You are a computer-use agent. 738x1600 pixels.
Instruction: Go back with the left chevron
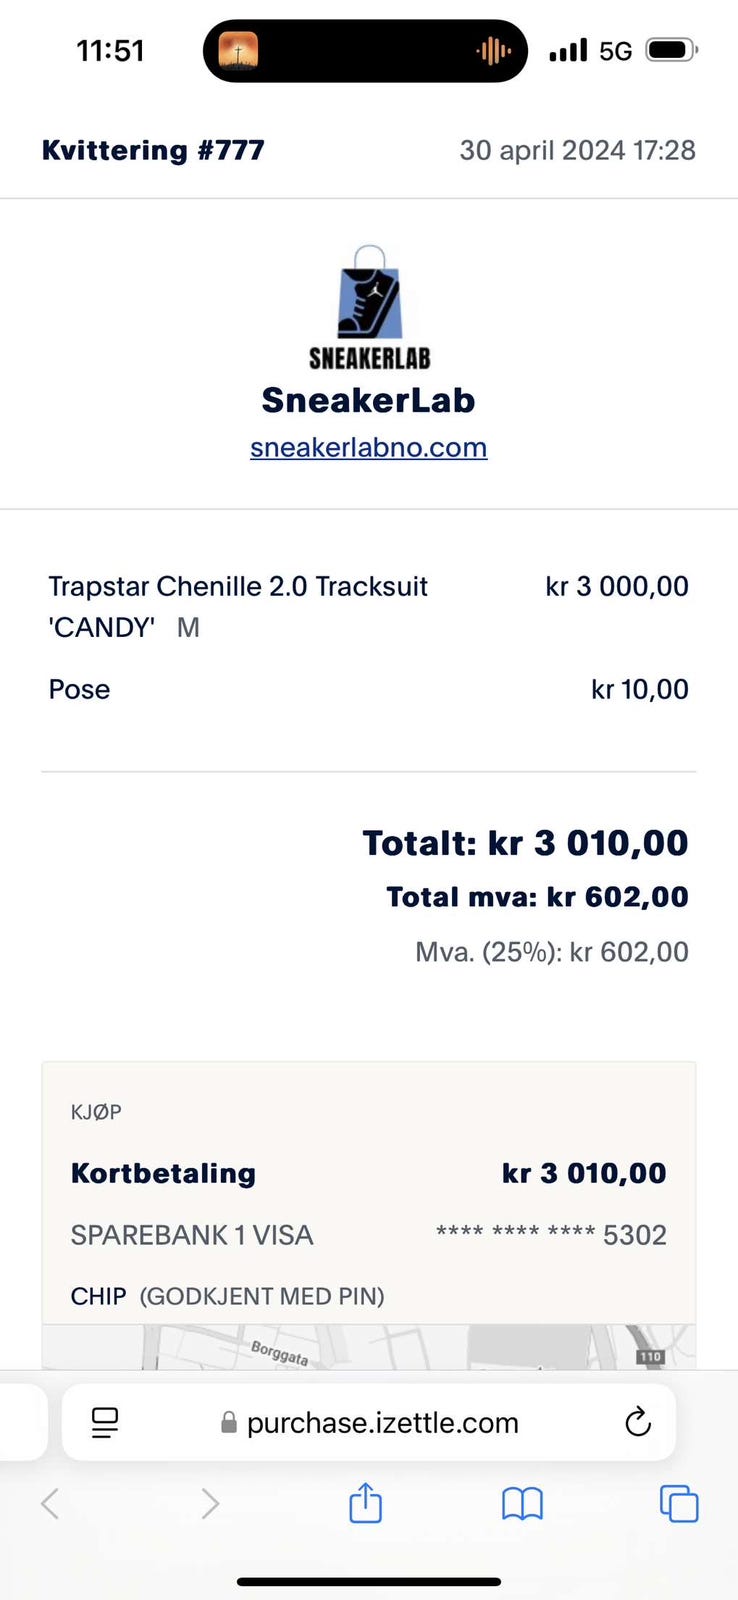[50, 1503]
